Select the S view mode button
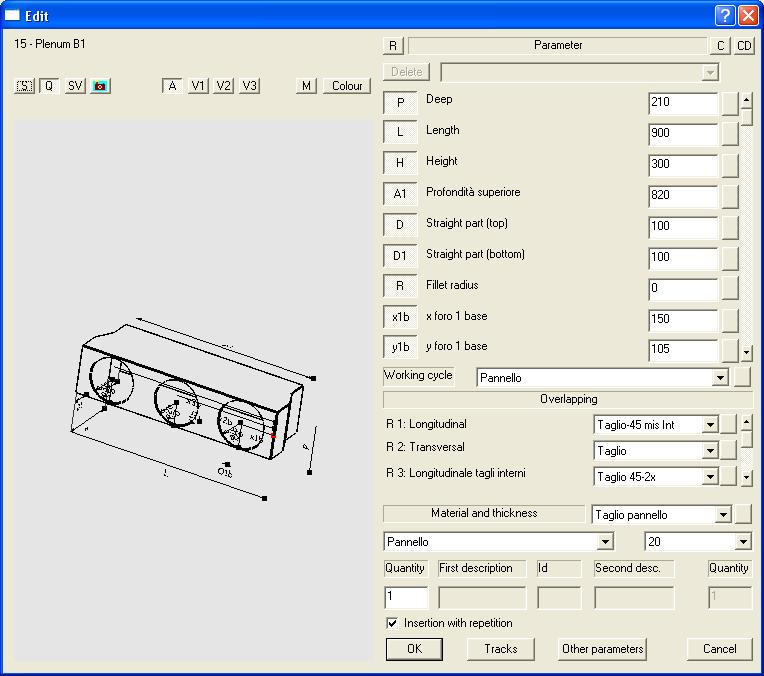This screenshot has height=676, width=764. point(25,86)
